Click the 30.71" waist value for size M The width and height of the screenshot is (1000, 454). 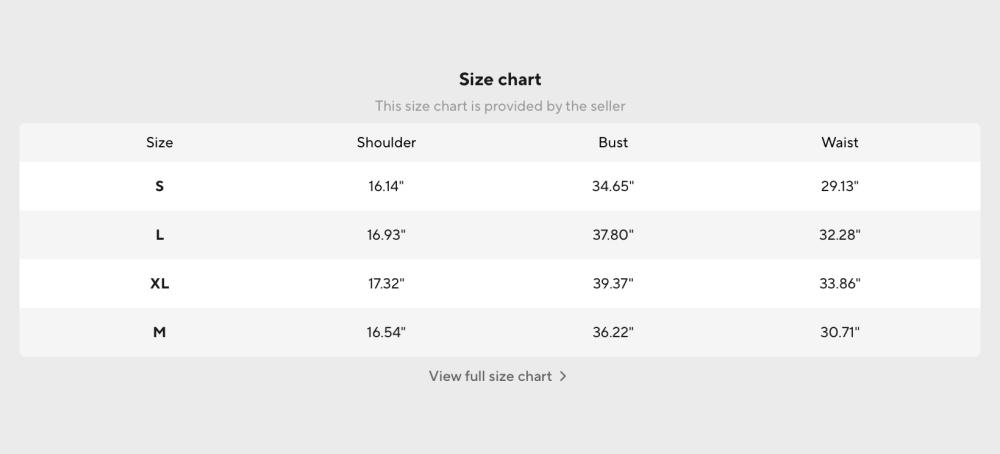pyautogui.click(x=840, y=332)
